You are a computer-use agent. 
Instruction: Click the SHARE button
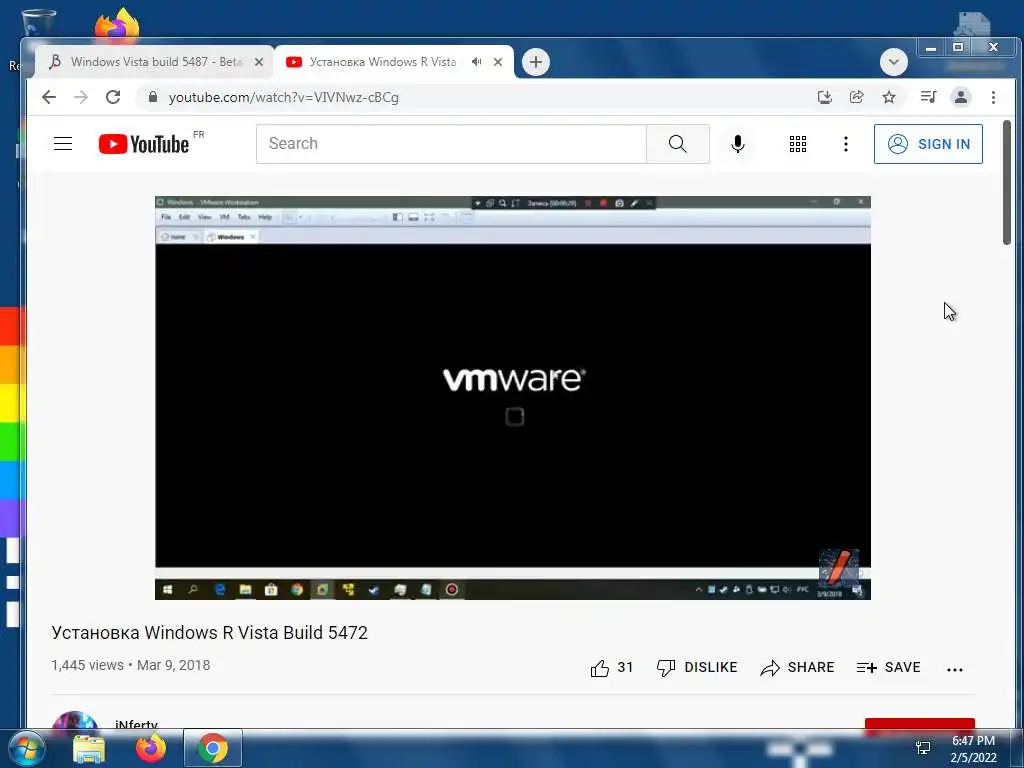[x=797, y=667]
